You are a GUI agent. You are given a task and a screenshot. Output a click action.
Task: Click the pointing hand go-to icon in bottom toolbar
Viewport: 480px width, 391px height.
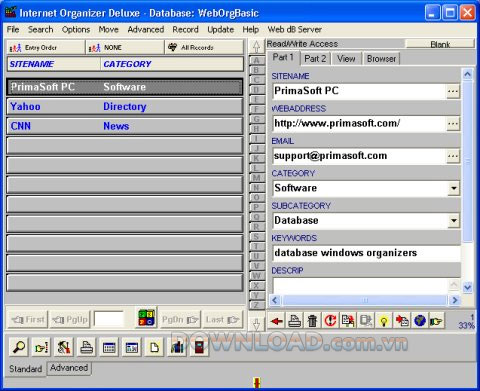(41, 347)
